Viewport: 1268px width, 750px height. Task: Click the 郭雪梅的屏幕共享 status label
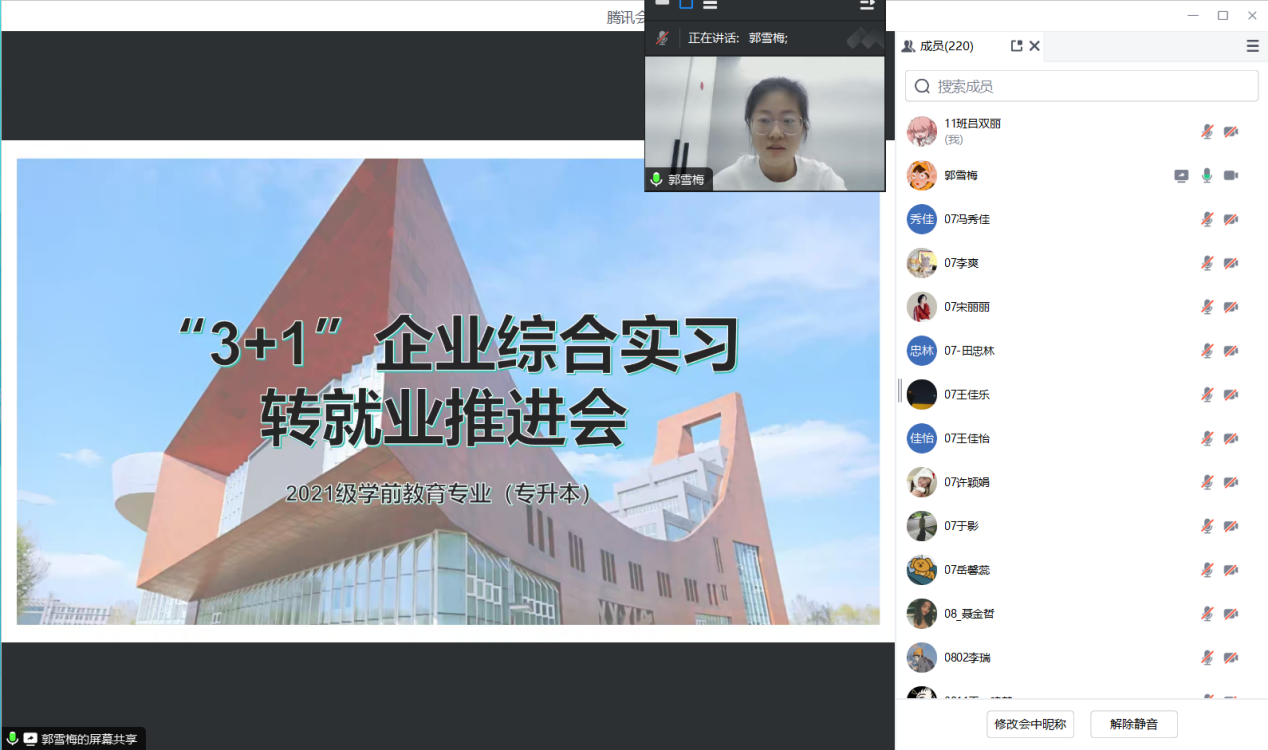coord(89,739)
